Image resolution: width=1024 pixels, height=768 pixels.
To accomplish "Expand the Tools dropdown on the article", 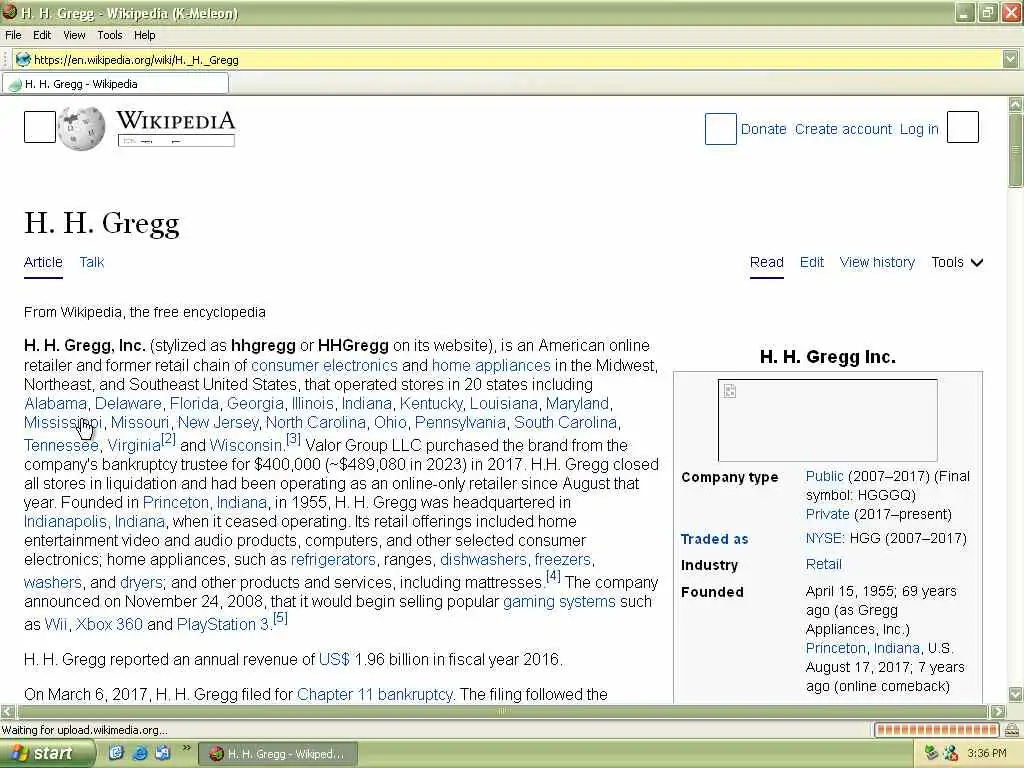I will [957, 262].
